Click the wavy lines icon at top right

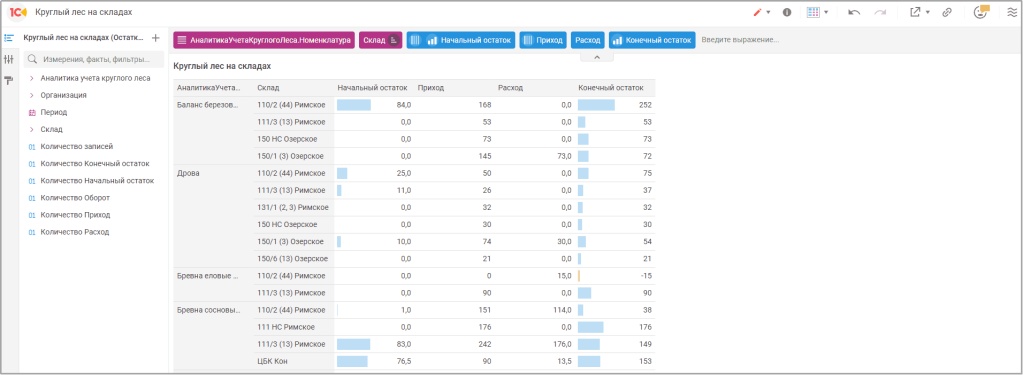click(1012, 12)
